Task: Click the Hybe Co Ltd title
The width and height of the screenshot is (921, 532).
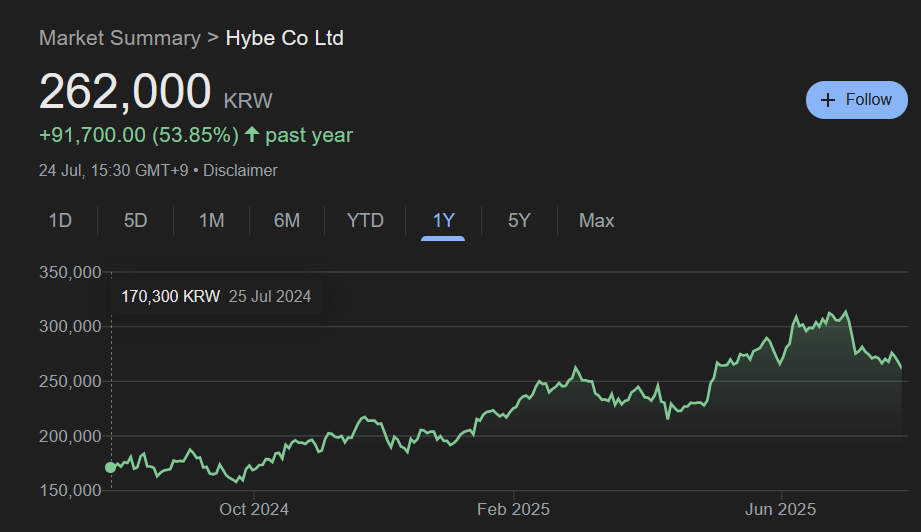Action: (x=285, y=38)
